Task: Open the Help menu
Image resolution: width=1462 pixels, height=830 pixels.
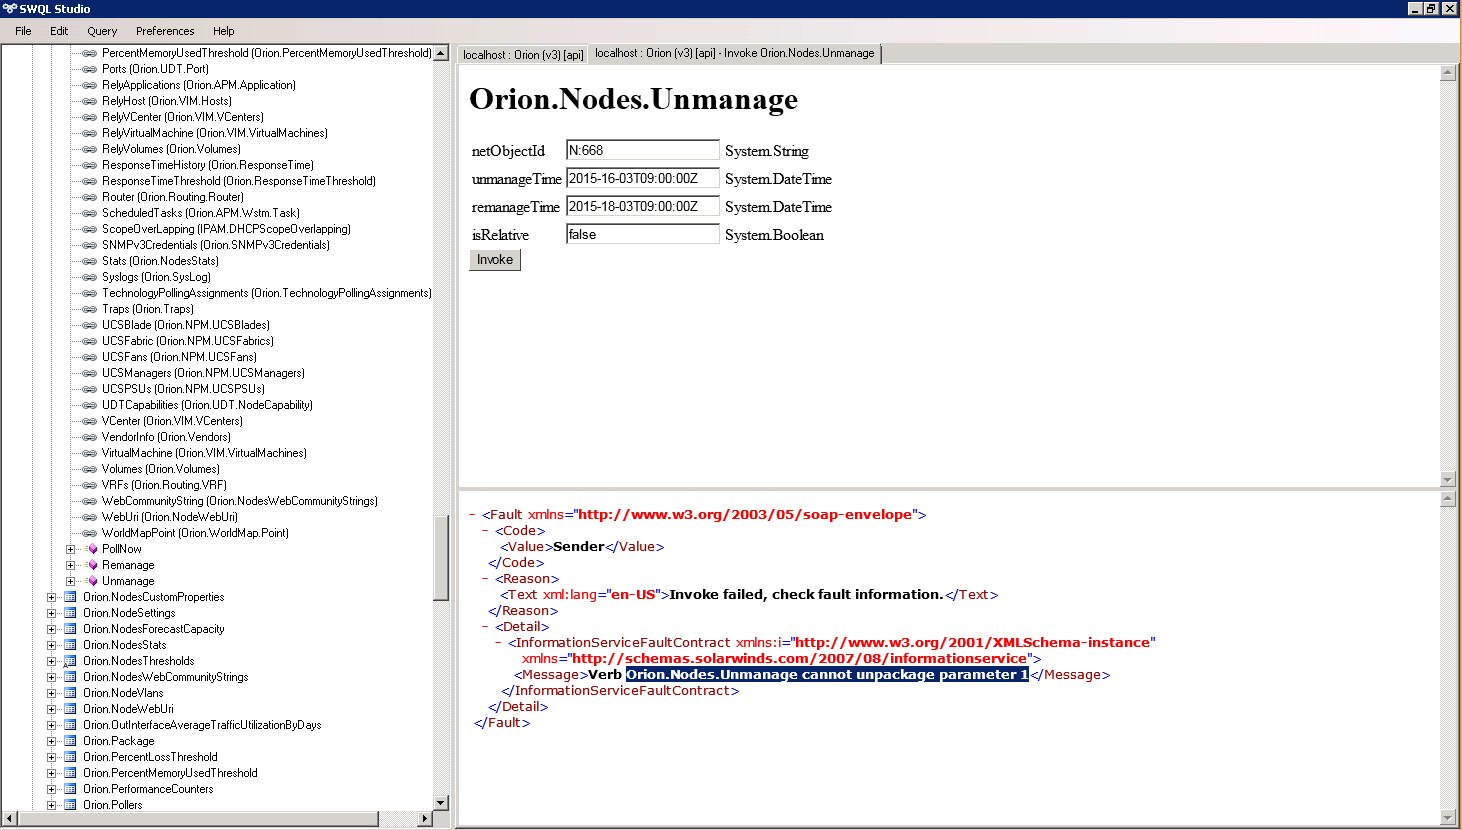Action: (224, 31)
